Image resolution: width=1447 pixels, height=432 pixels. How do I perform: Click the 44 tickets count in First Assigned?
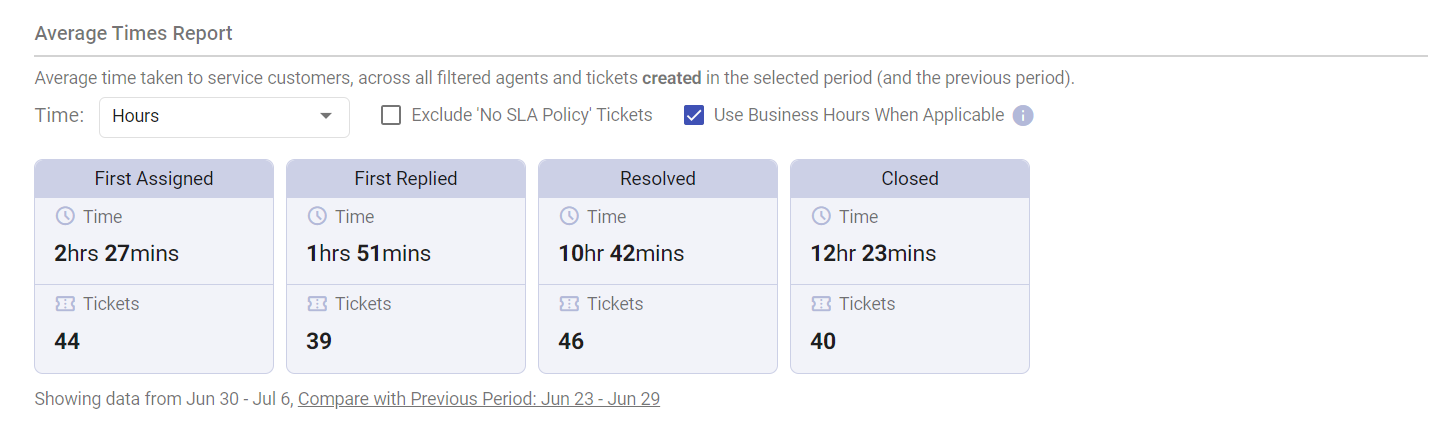point(67,341)
